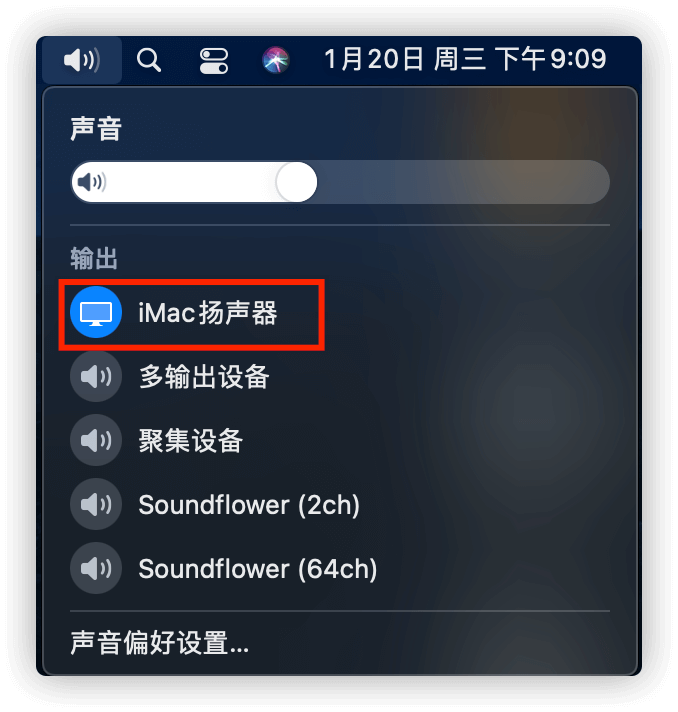Open Control Center toggle icon
The width and height of the screenshot is (678, 712).
213,61
